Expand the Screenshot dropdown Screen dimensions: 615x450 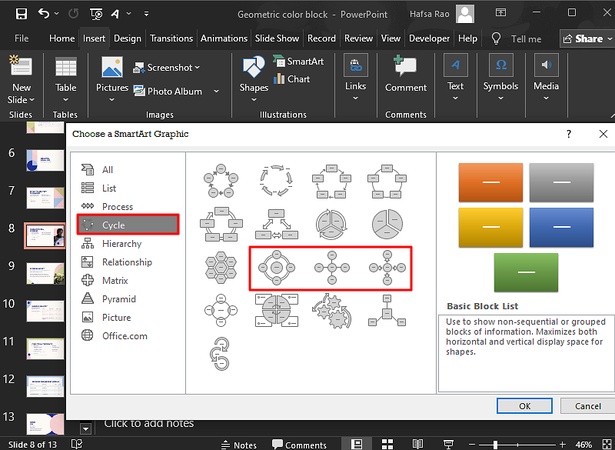click(x=166, y=67)
